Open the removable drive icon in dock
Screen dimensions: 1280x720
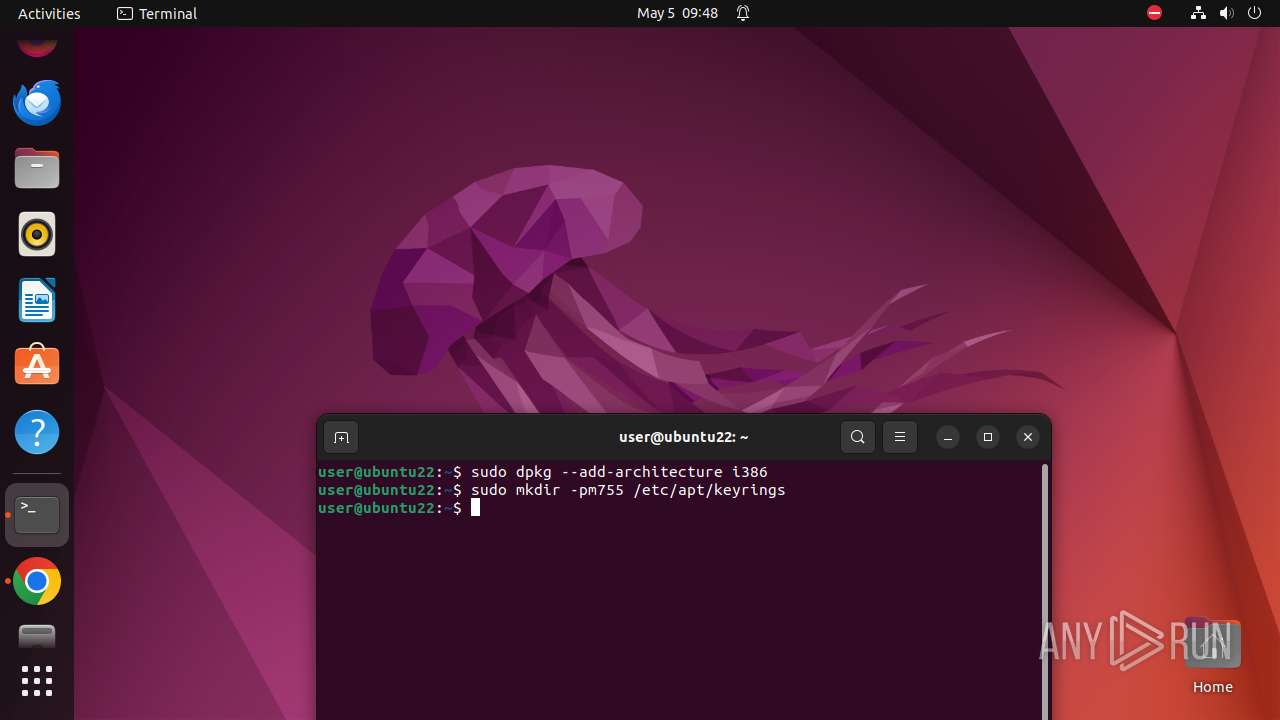point(37,636)
